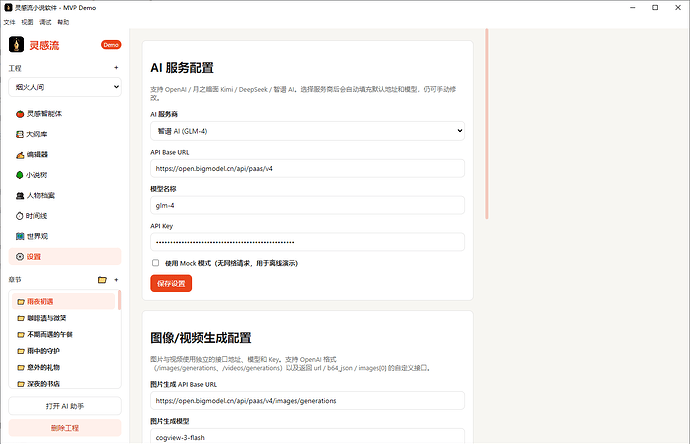Open the 世界观 map icon

tap(20, 236)
